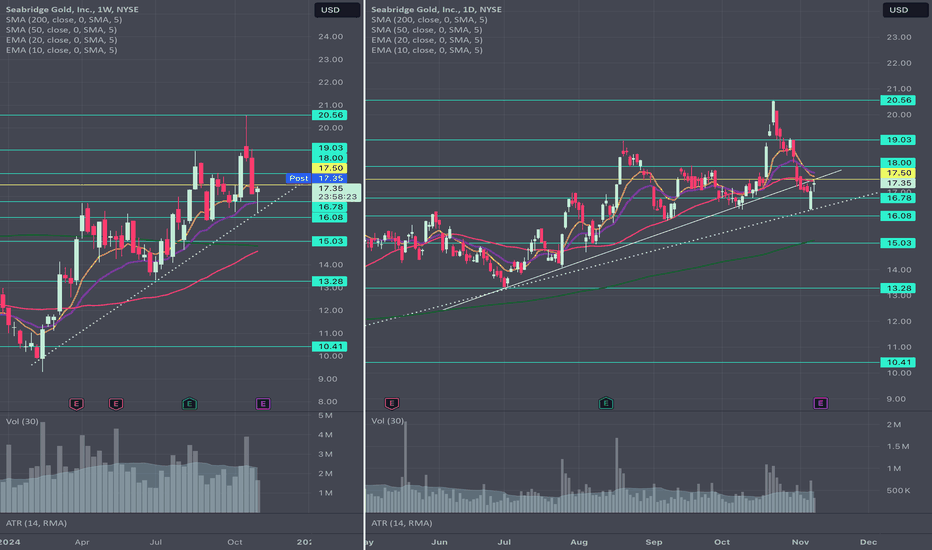
Task: Click the 19.03 price label on daily chart
Action: (x=898, y=140)
